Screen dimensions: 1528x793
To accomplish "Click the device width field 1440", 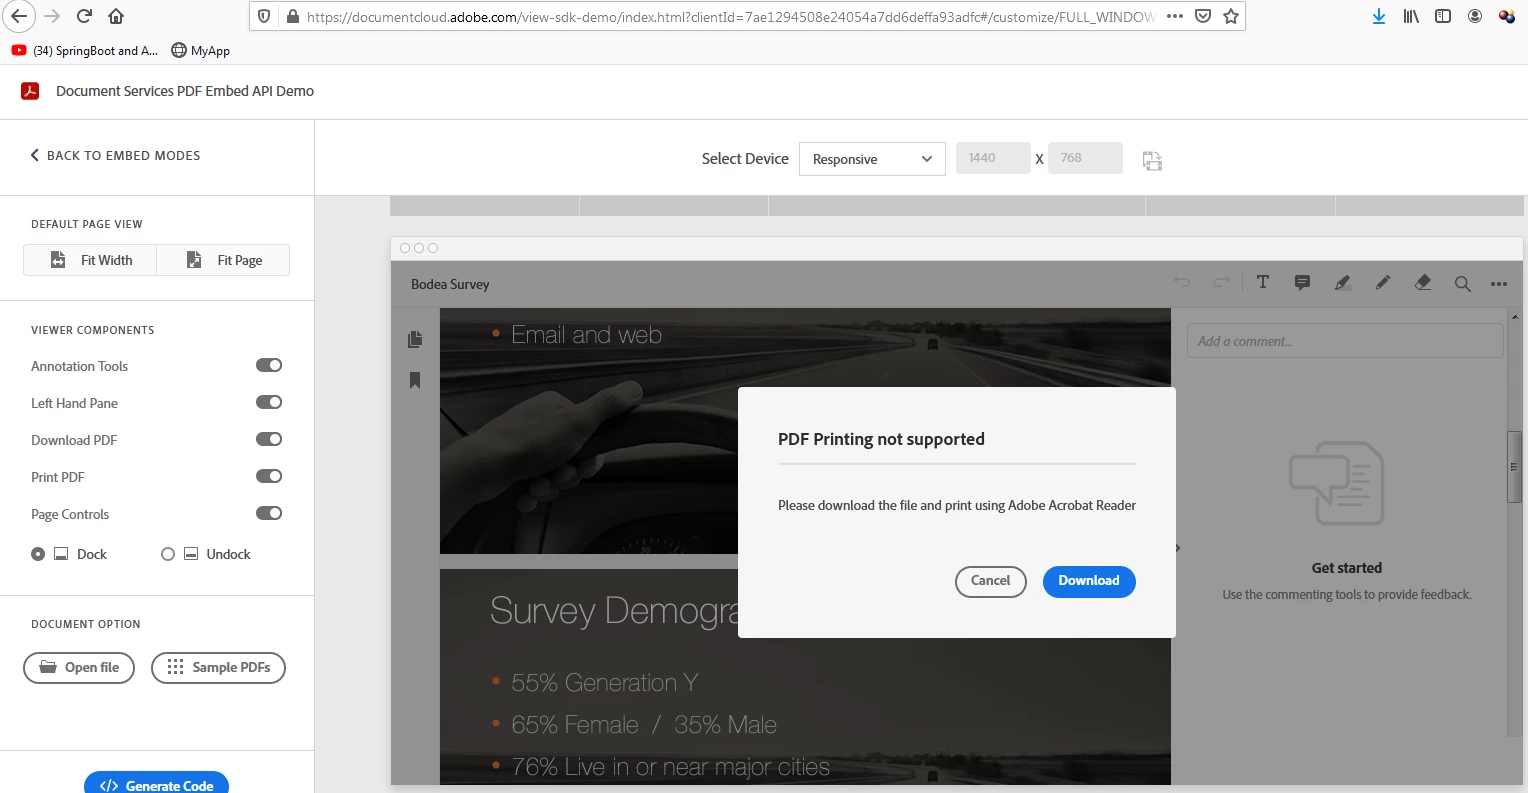I will (x=993, y=158).
